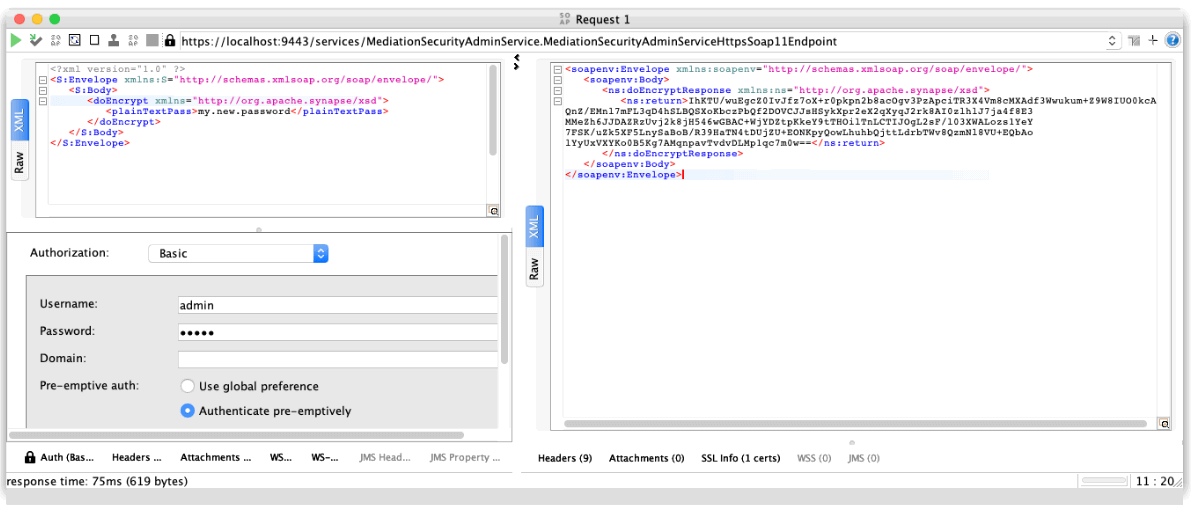Click the user silhouette icon in the toolbar
This screenshot has width=1199, height=518.
pos(114,41)
